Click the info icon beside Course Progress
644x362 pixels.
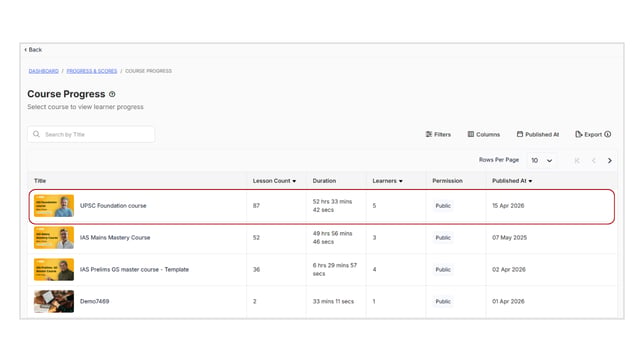[x=112, y=94]
